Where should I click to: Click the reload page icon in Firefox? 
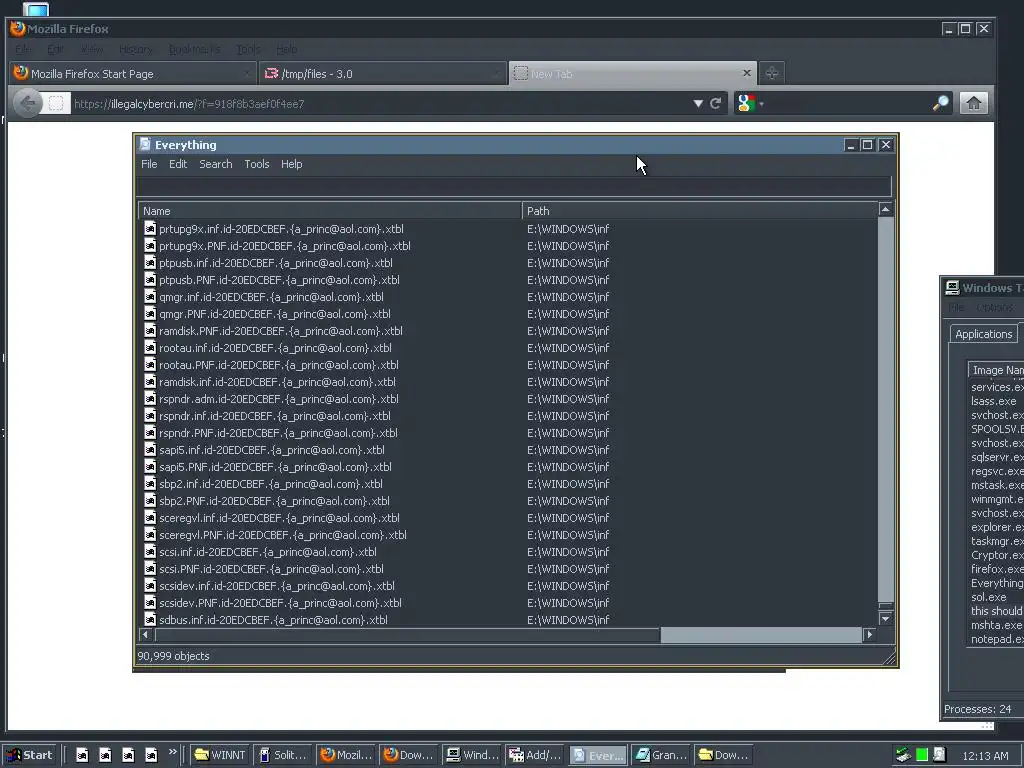pos(716,103)
